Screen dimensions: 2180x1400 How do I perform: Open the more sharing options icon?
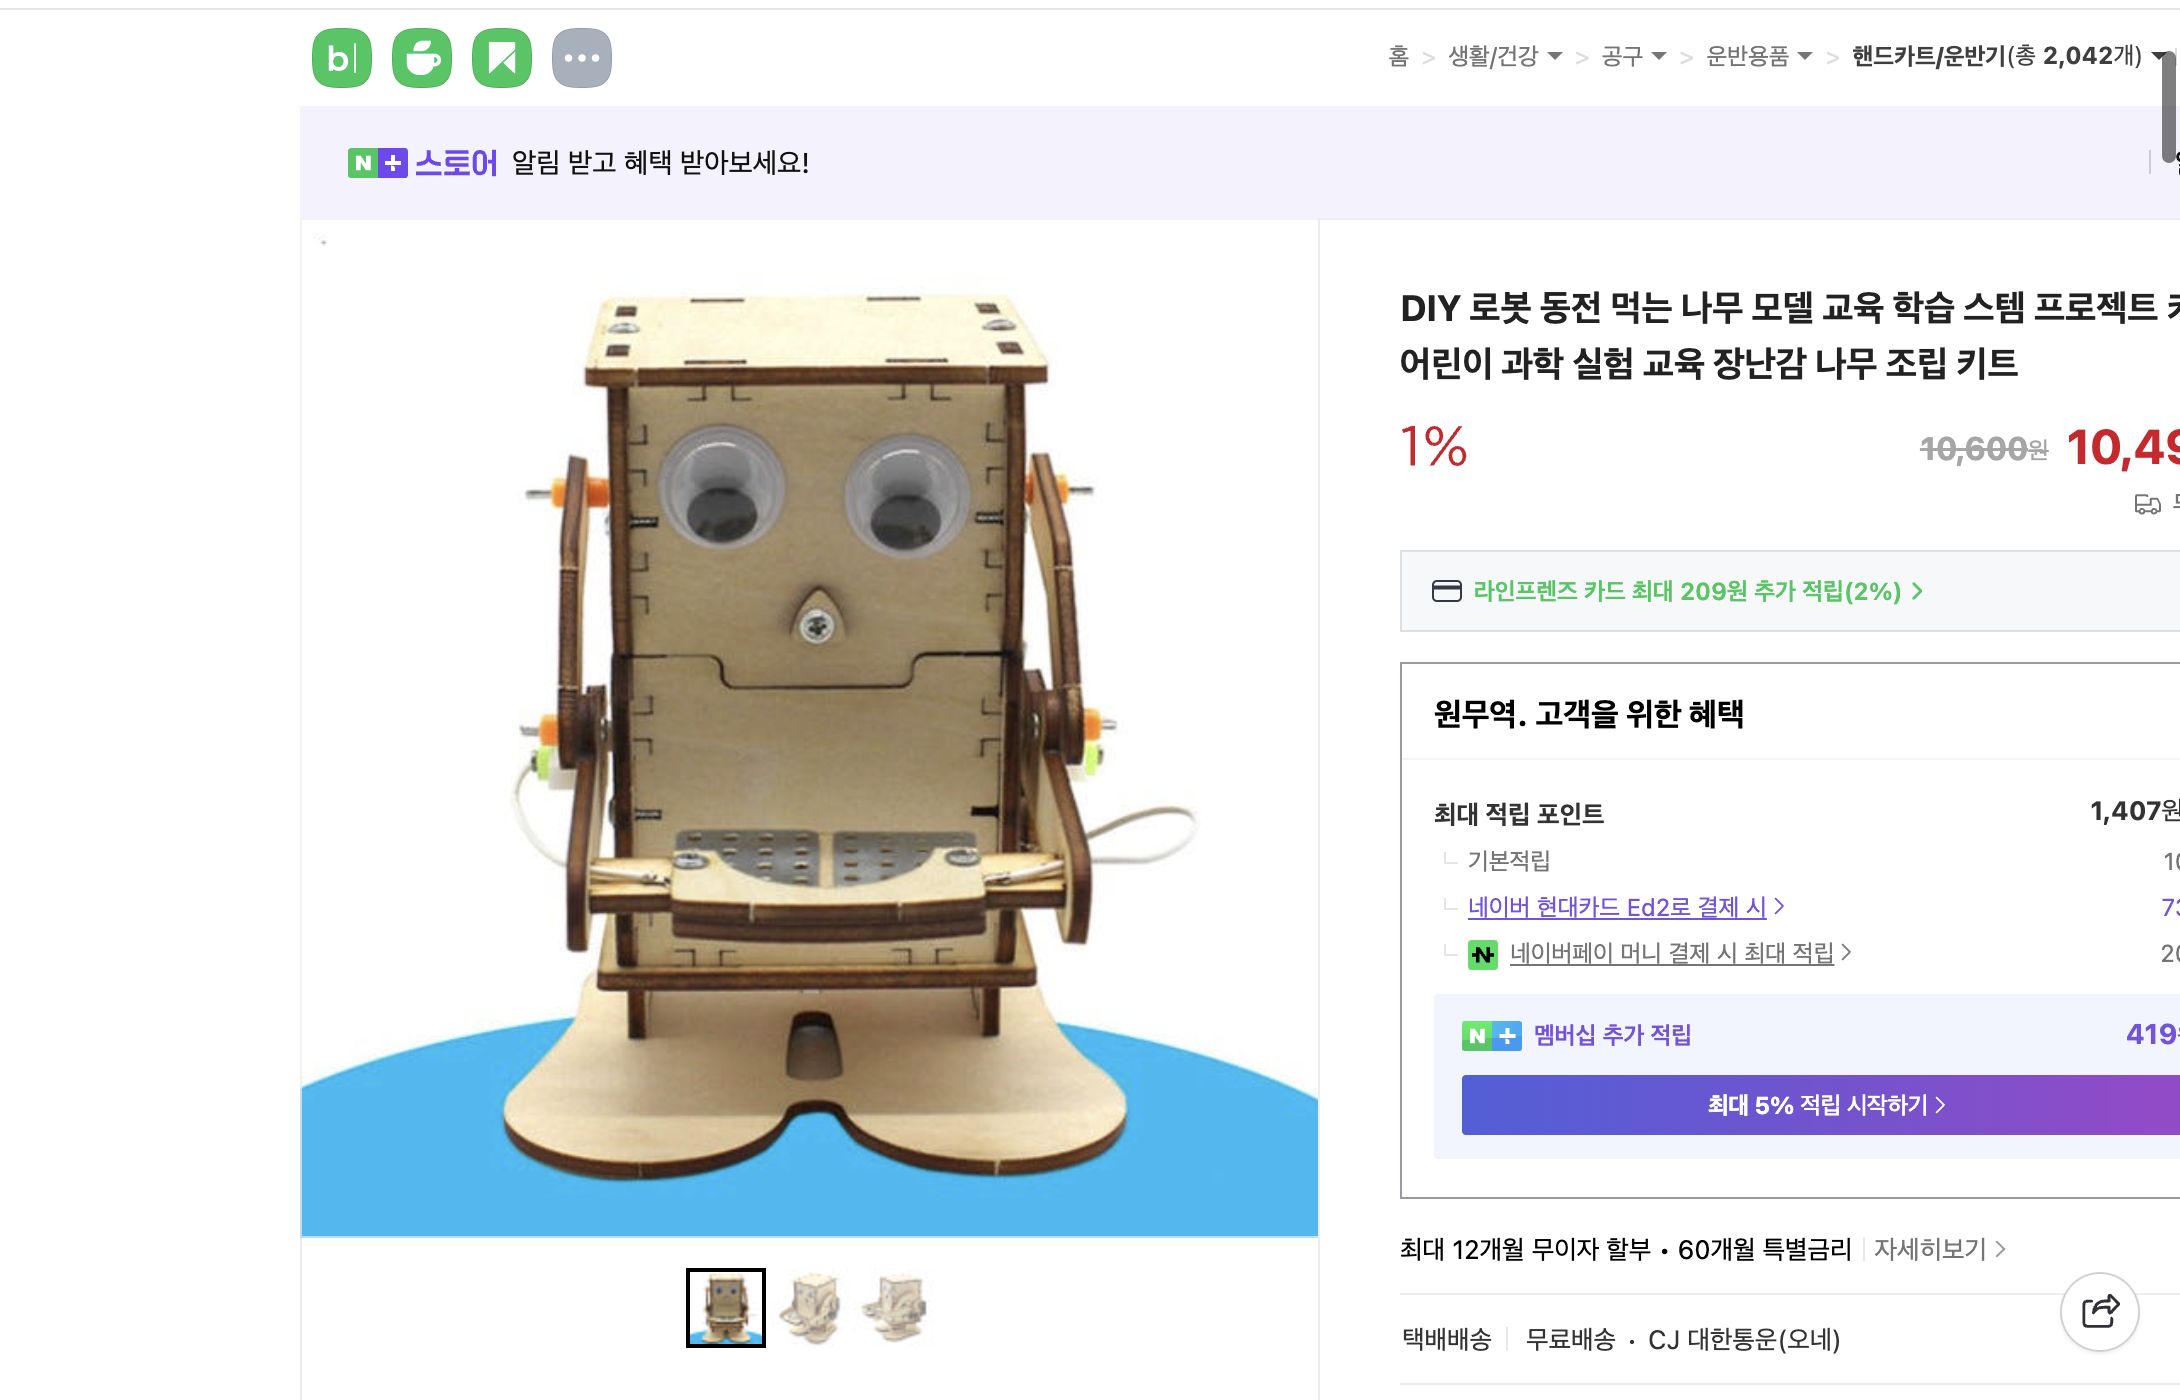point(584,57)
